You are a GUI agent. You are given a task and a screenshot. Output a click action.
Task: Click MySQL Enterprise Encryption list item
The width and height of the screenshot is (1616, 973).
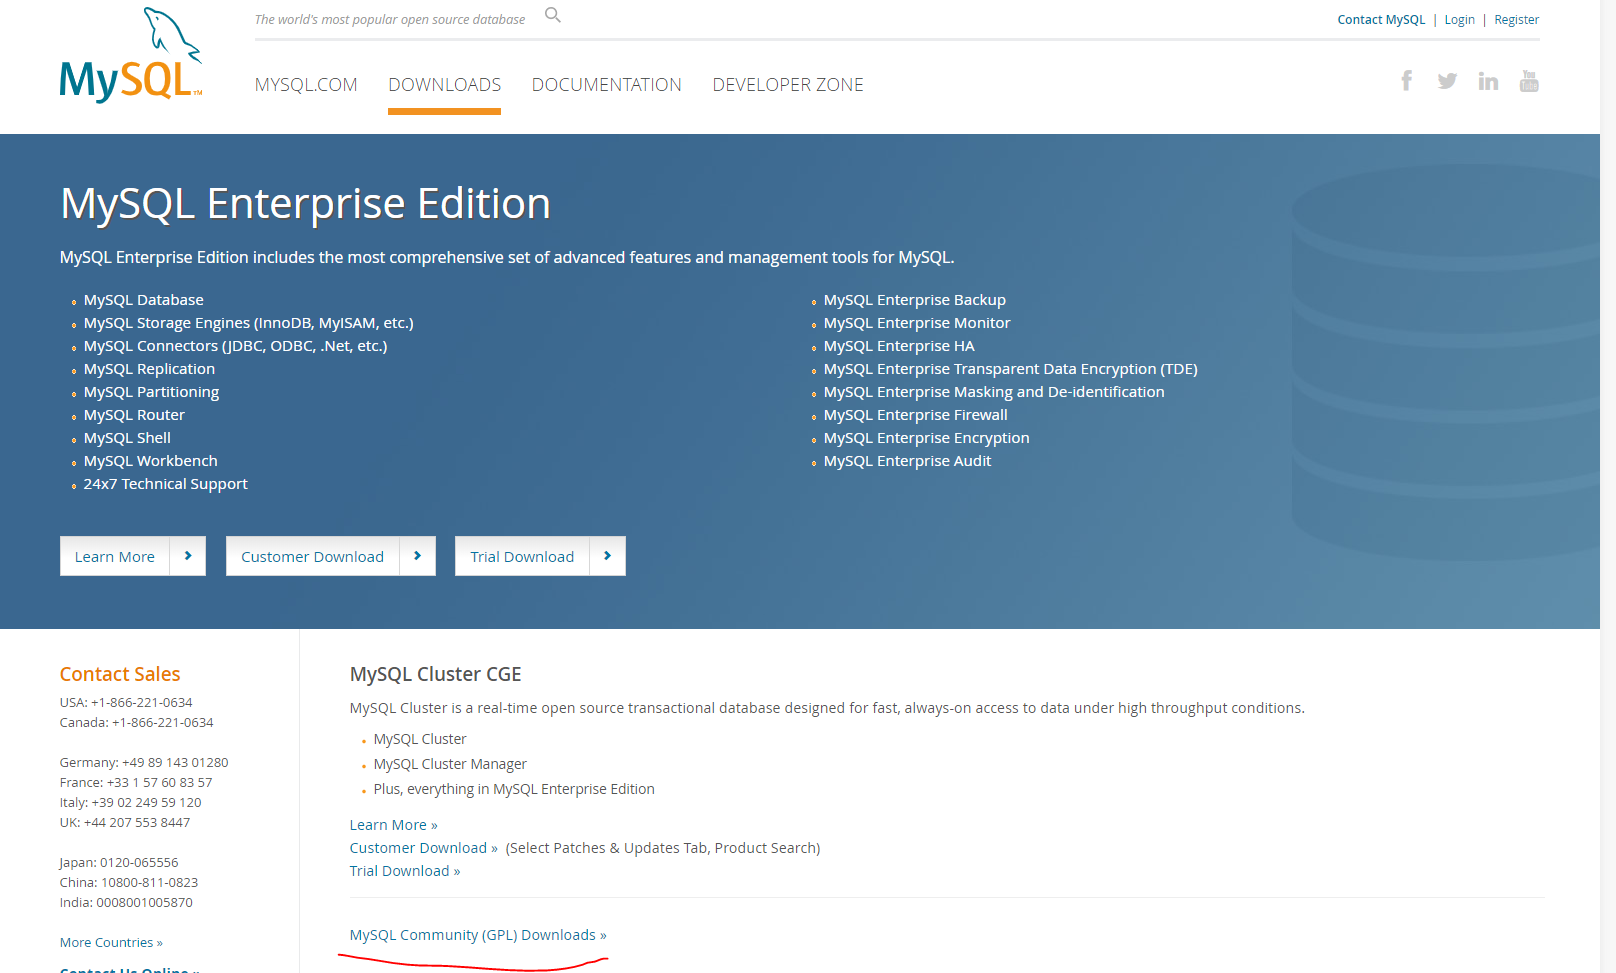coord(926,438)
